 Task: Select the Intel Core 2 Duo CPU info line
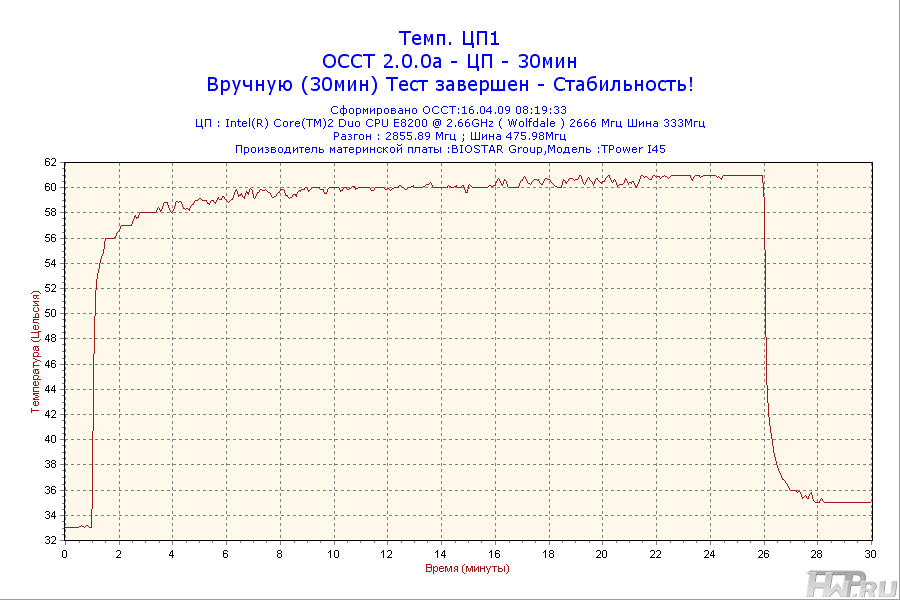449,123
